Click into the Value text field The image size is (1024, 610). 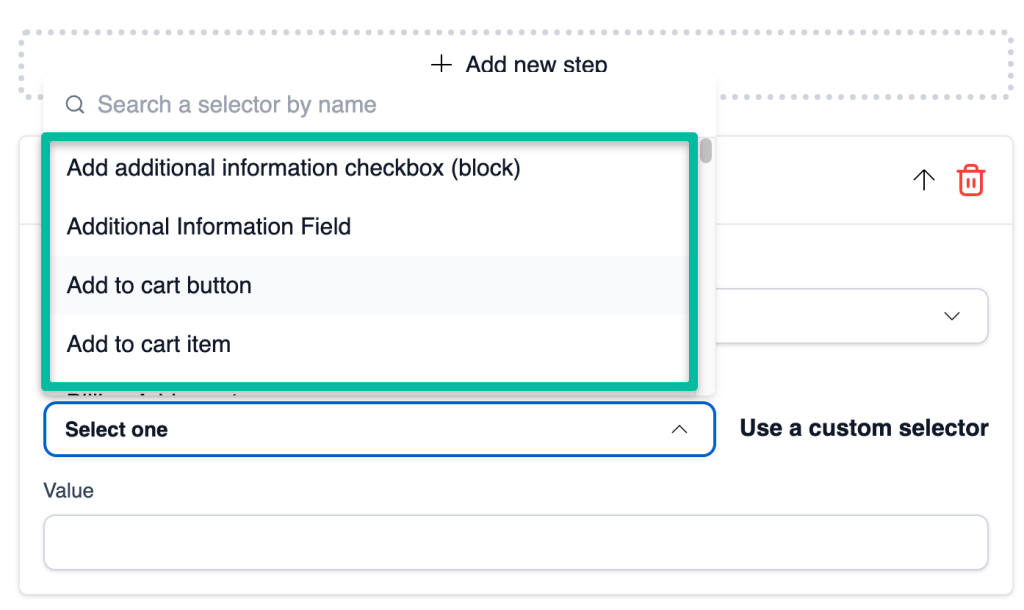516,542
